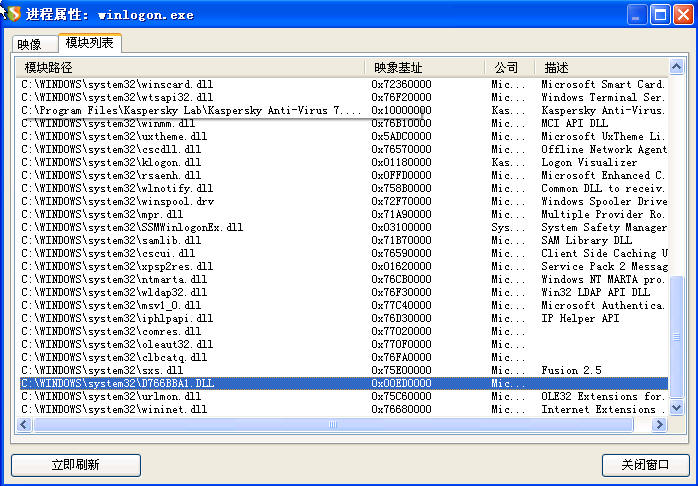The width and height of the screenshot is (698, 486).
Task: Select the cscdll.dll row
Action: coord(344,149)
